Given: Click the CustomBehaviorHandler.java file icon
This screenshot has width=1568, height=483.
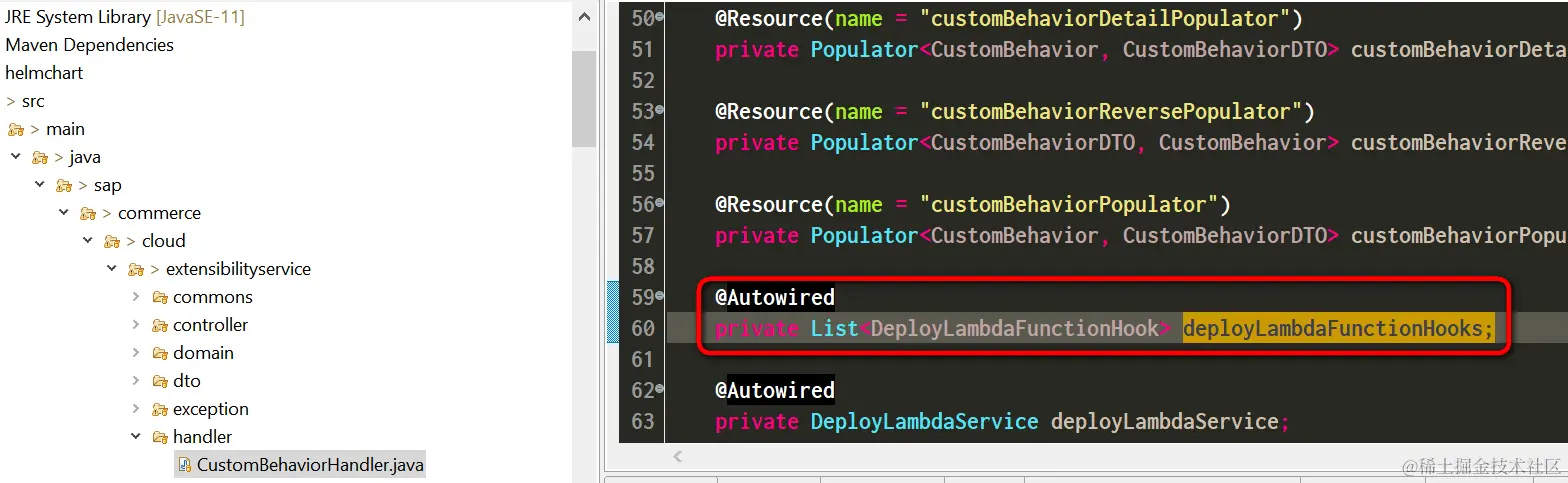Looking at the screenshot, I should click(183, 465).
